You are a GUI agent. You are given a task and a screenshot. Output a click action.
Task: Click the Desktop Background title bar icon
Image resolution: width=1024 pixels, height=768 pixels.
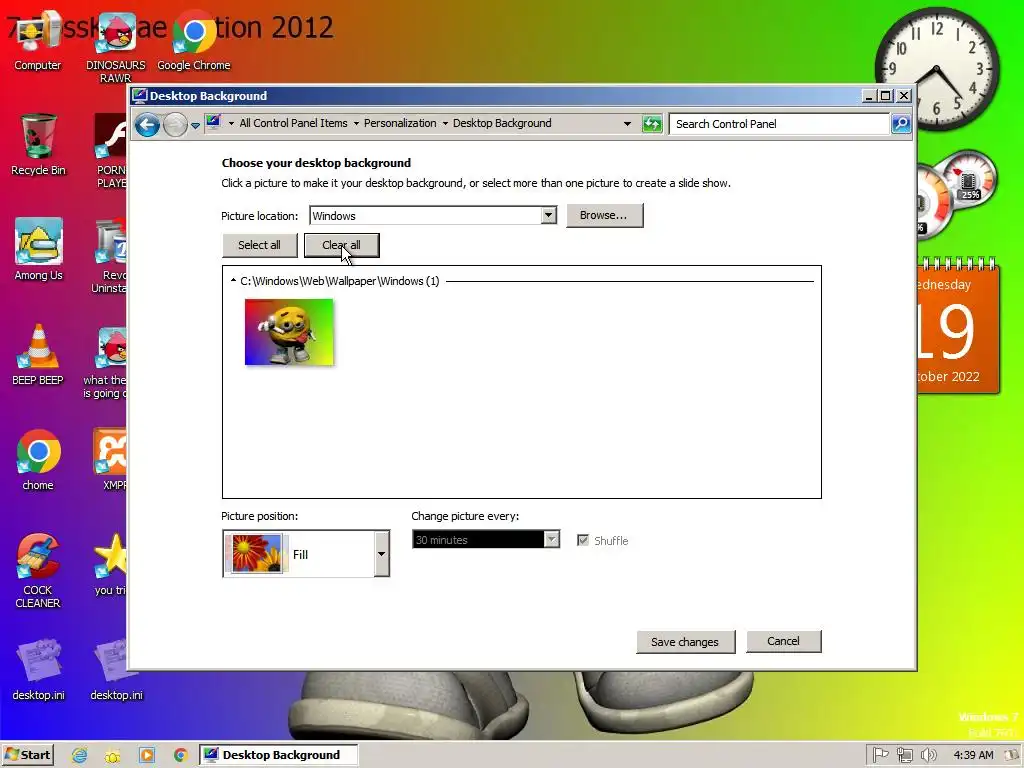pos(139,96)
